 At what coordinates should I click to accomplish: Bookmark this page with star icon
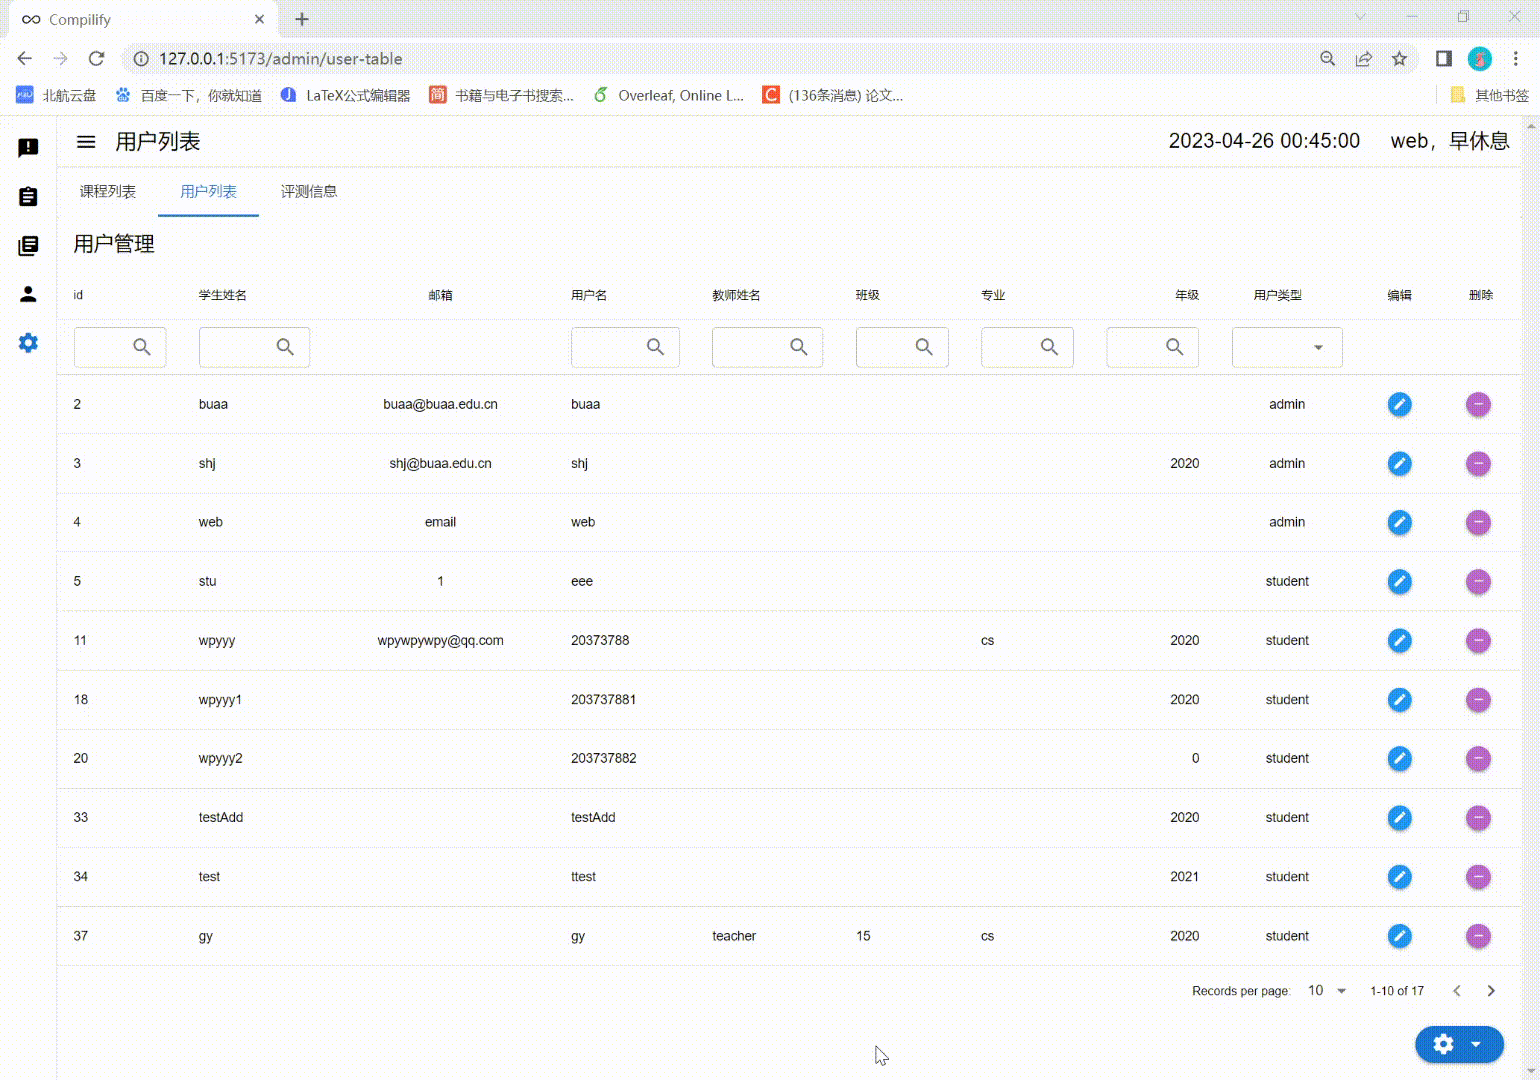[1399, 59]
